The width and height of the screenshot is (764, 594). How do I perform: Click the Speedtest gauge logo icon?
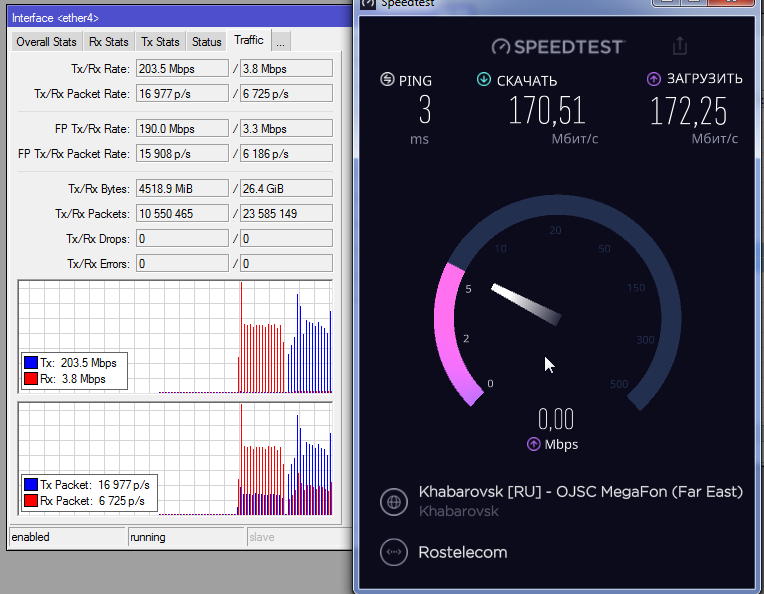click(501, 47)
